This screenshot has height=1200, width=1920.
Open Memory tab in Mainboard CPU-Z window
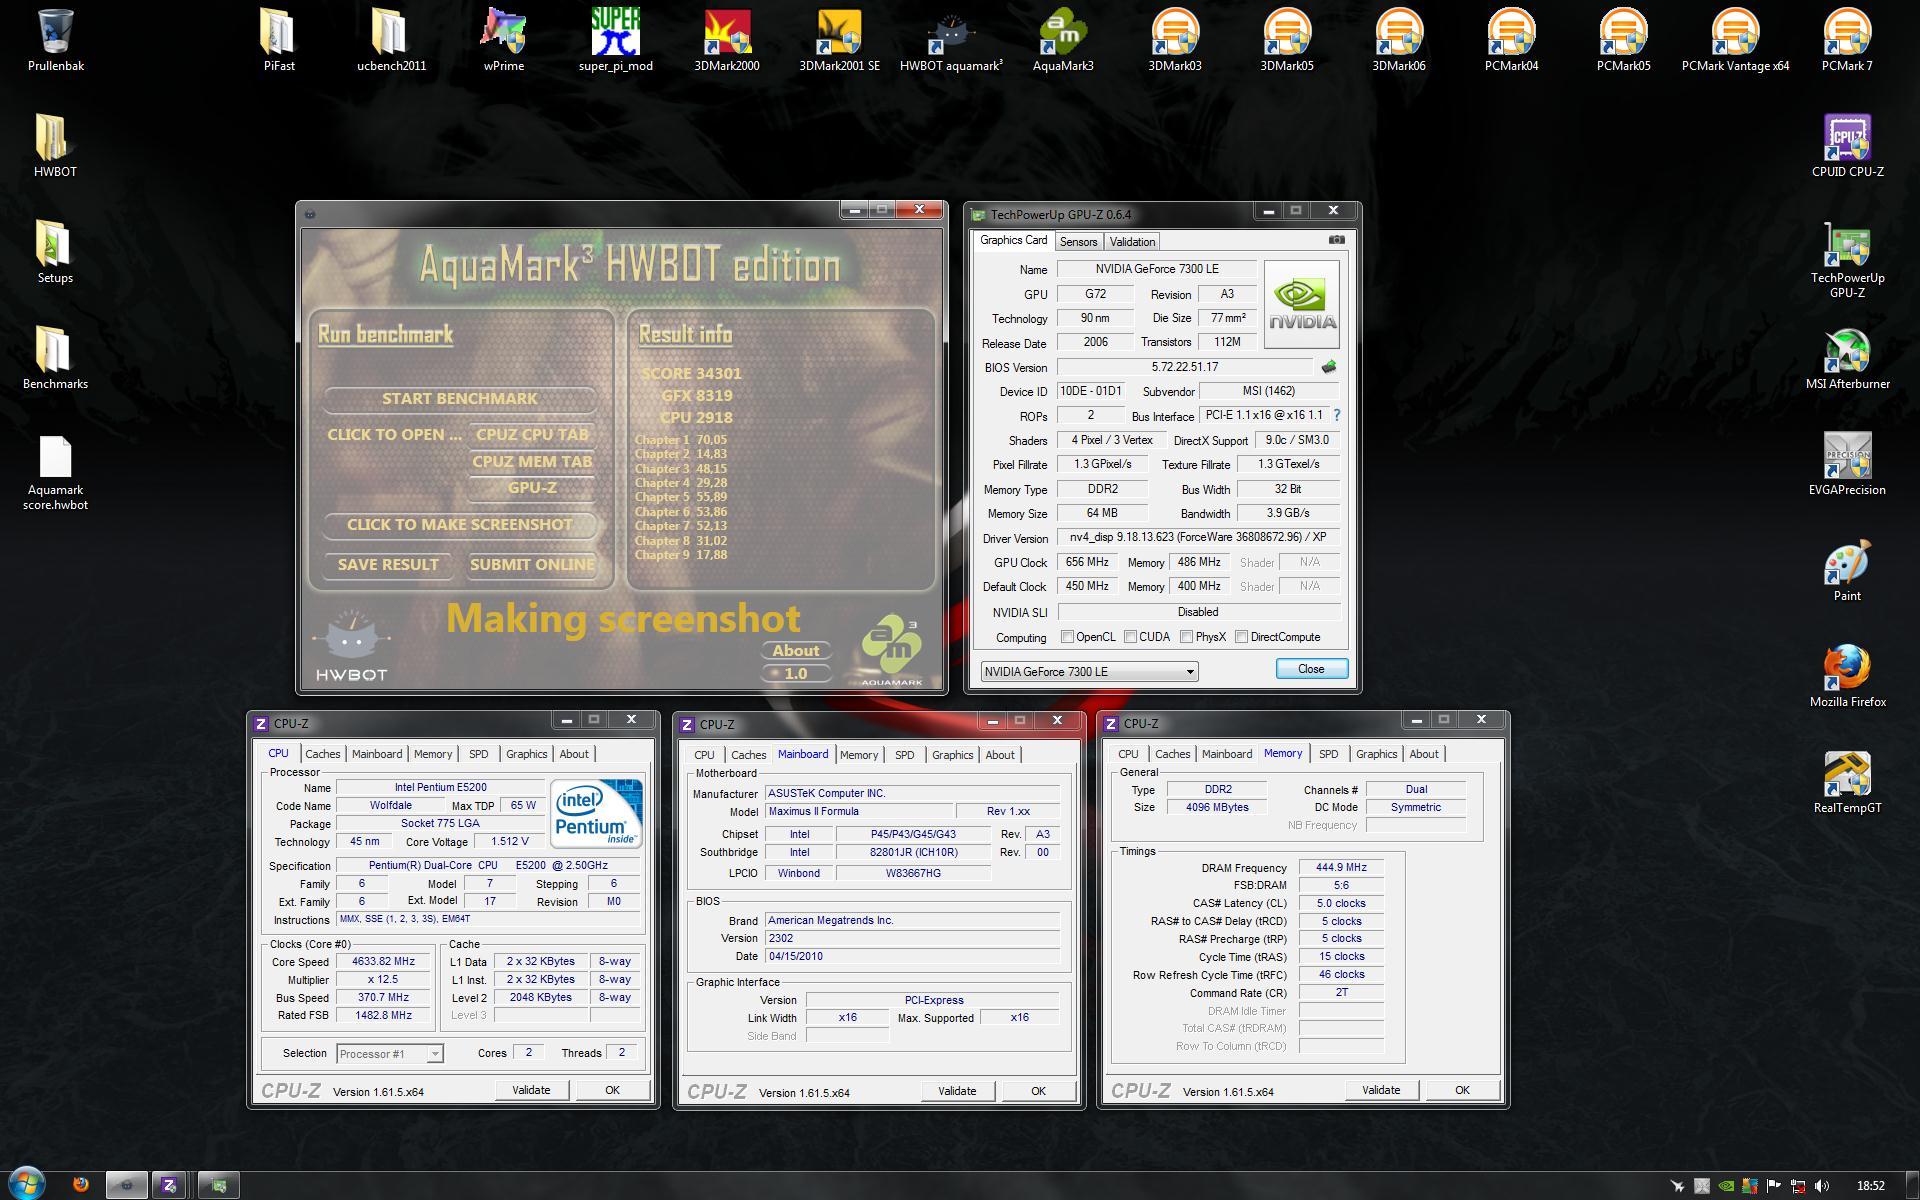[x=859, y=755]
